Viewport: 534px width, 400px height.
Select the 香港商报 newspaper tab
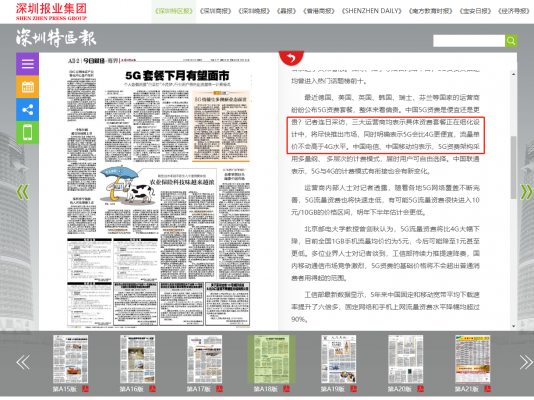319,11
